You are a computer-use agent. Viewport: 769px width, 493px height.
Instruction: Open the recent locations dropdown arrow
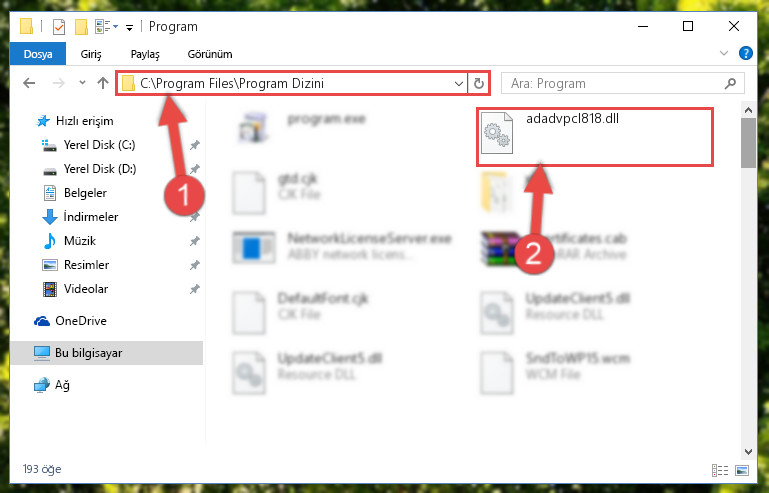point(82,83)
